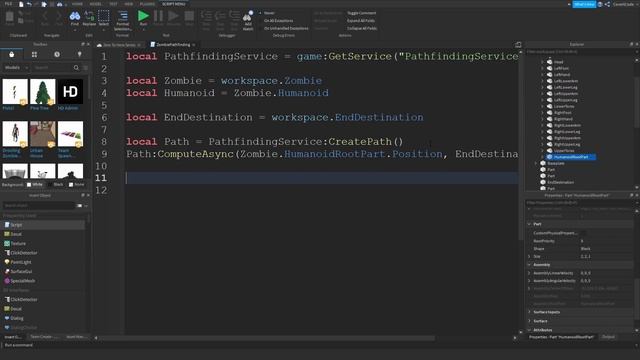Open the PLUGINS ribbon tab
640x360 pixels.
(x=147, y=4)
